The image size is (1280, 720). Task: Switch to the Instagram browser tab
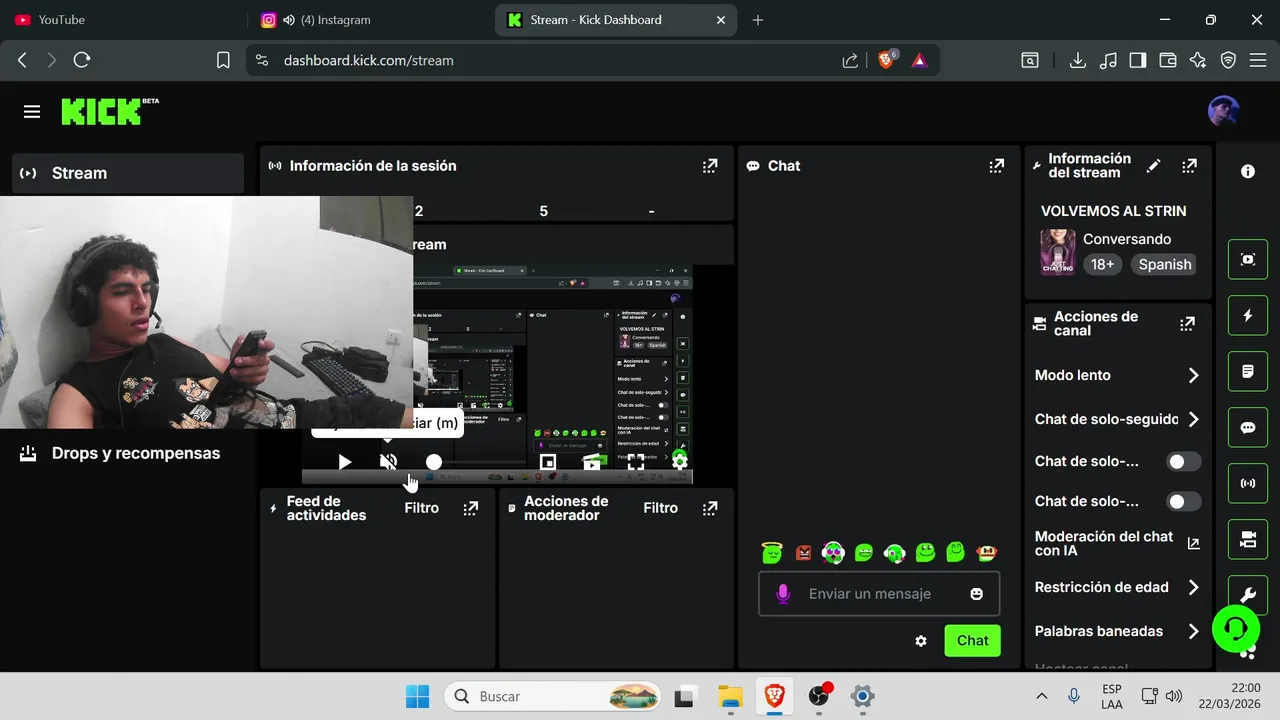coord(368,20)
